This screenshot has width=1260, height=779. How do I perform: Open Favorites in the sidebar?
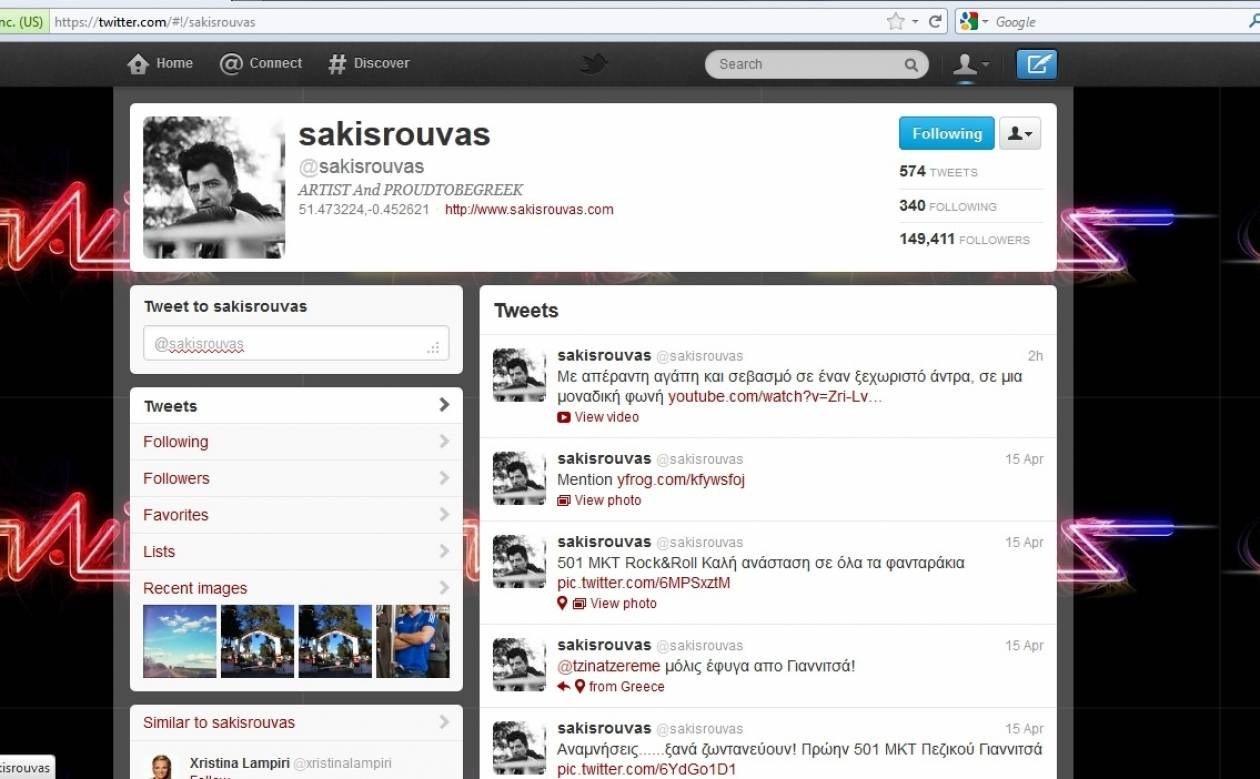click(296, 515)
